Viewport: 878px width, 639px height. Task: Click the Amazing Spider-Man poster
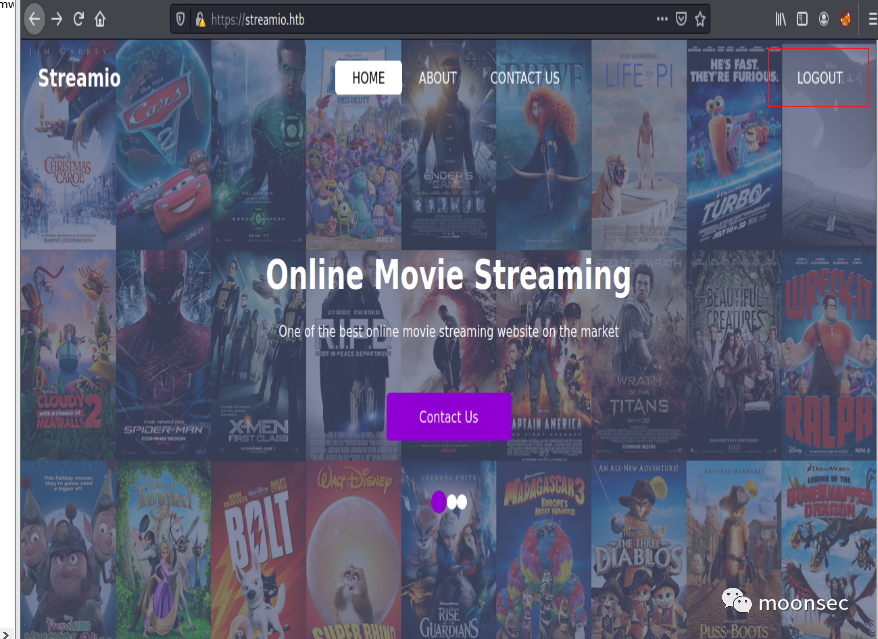(x=164, y=355)
